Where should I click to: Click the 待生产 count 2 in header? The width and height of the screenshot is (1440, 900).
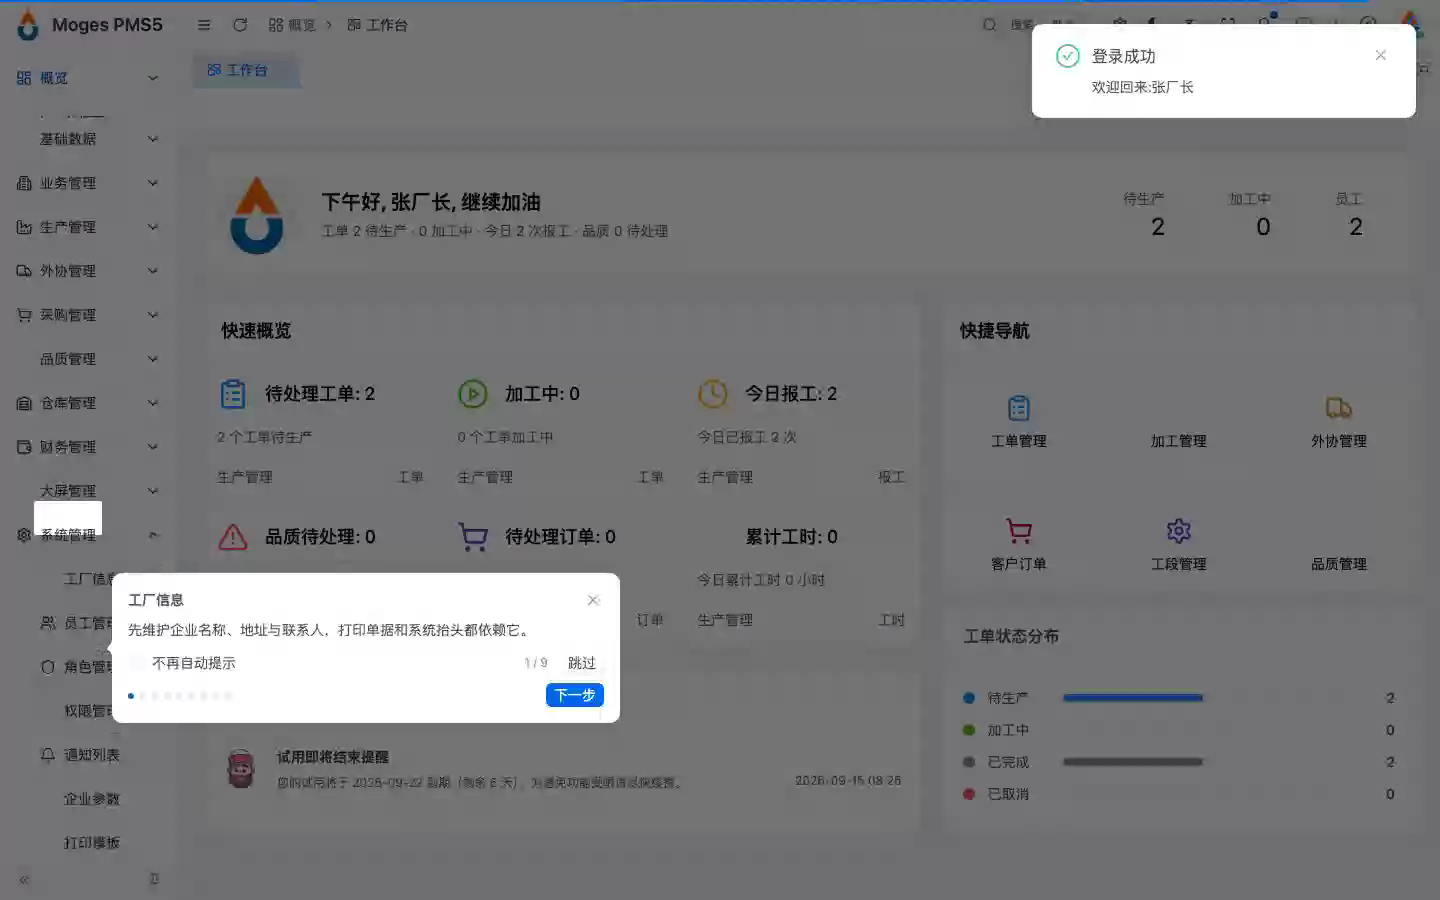pos(1158,227)
